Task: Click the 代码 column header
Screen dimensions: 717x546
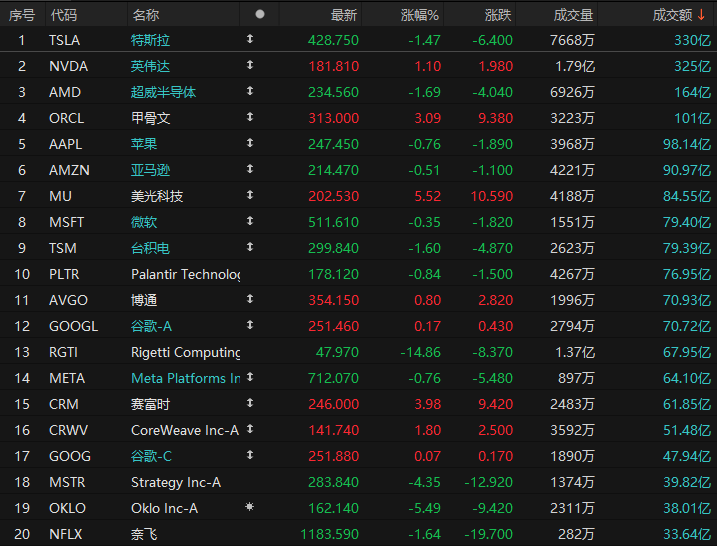Action: tap(64, 15)
